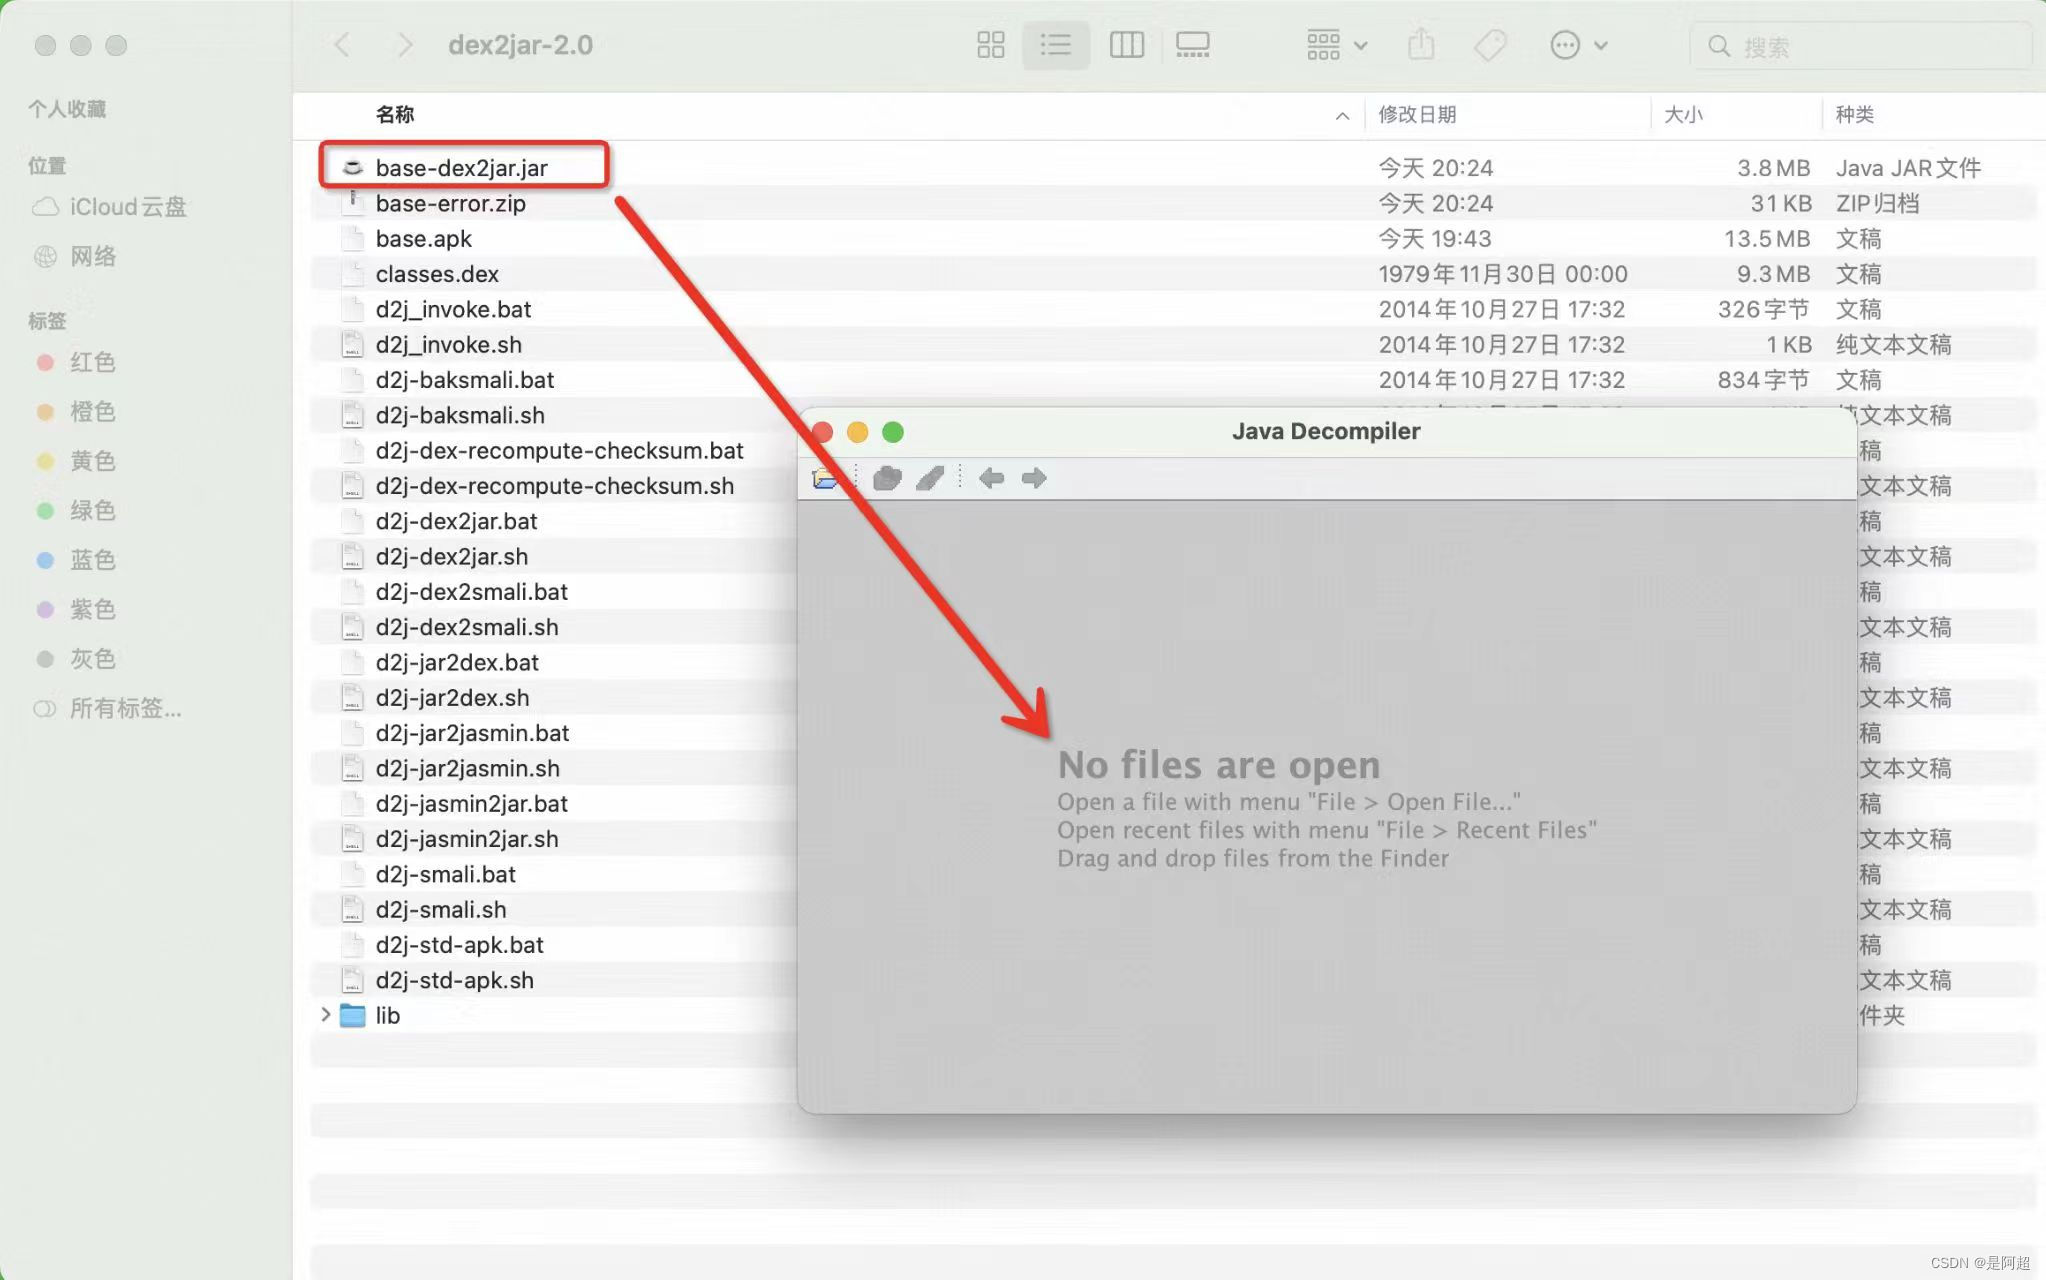Select base-dex2jar.jar file
This screenshot has width=2046, height=1280.
(461, 168)
